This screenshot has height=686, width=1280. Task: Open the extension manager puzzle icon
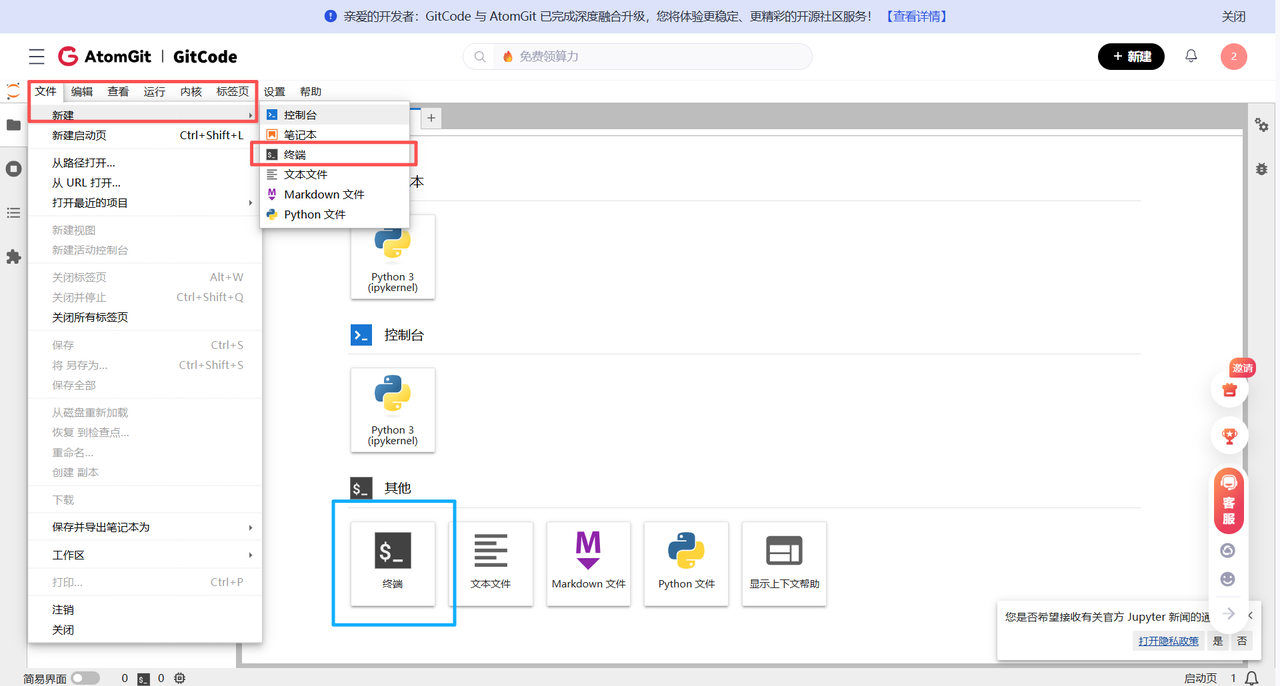(13, 257)
